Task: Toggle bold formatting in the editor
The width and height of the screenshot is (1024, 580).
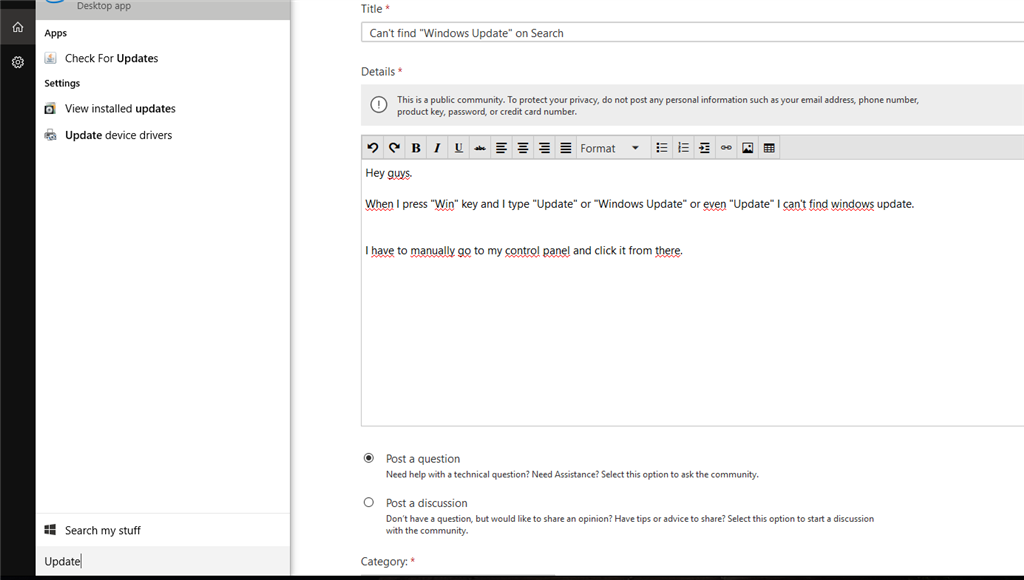Action: pos(416,148)
